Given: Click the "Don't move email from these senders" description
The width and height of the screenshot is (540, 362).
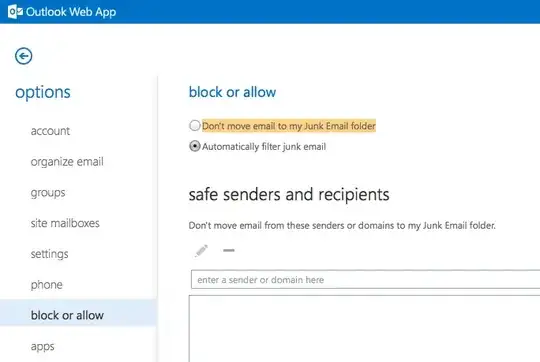Looking at the screenshot, I should (342, 226).
